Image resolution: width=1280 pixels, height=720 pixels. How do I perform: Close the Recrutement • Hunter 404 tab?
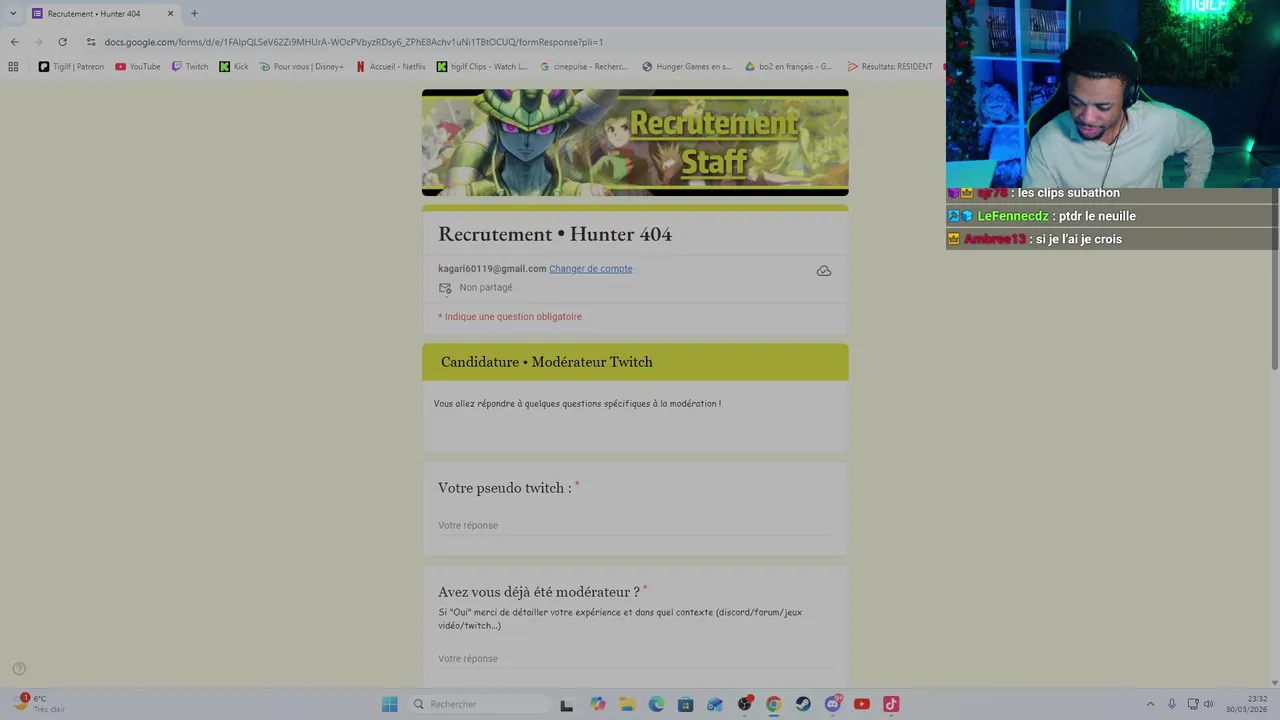pos(170,13)
